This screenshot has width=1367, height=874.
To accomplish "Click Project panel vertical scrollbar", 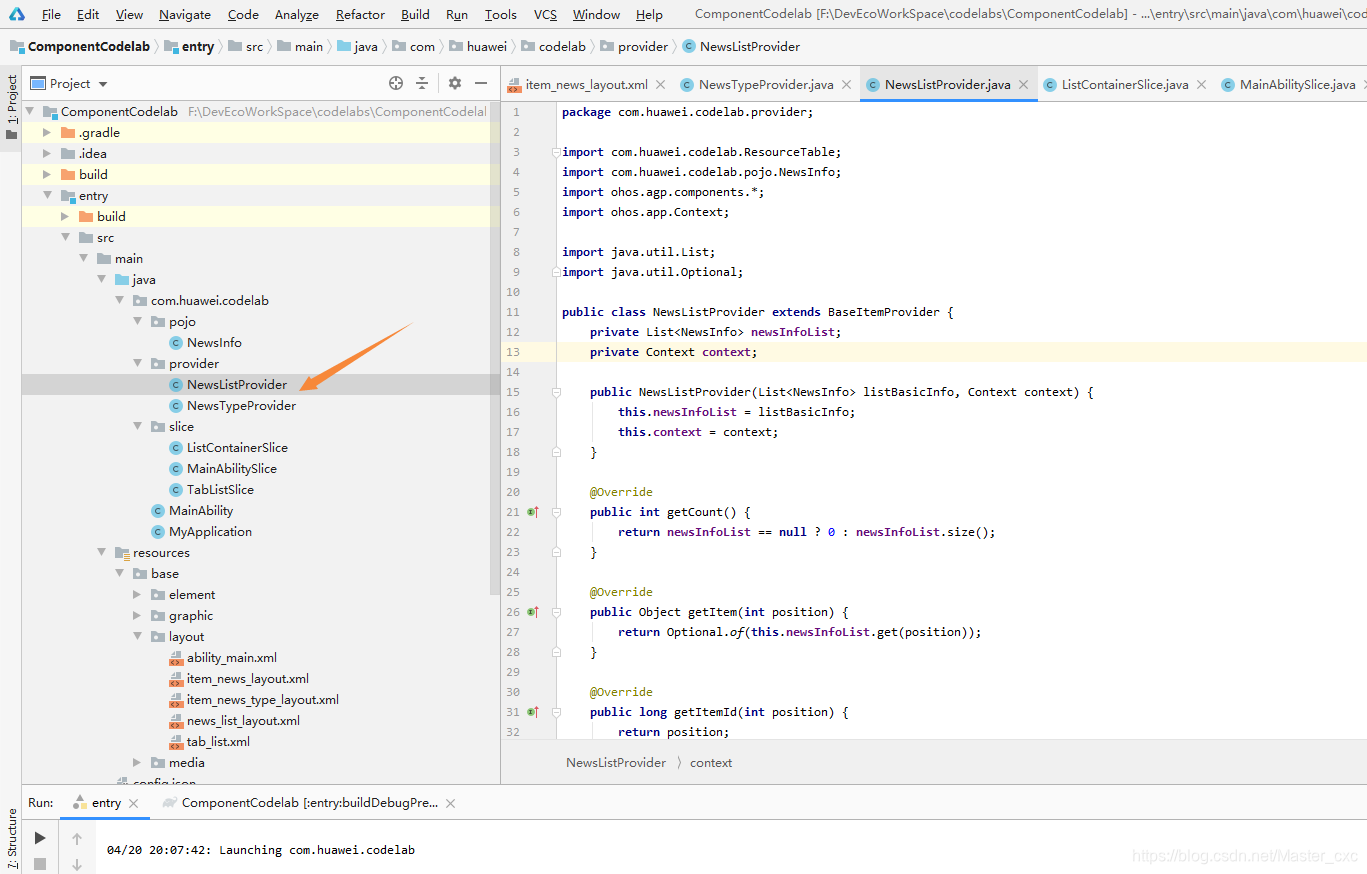I will click(495, 348).
